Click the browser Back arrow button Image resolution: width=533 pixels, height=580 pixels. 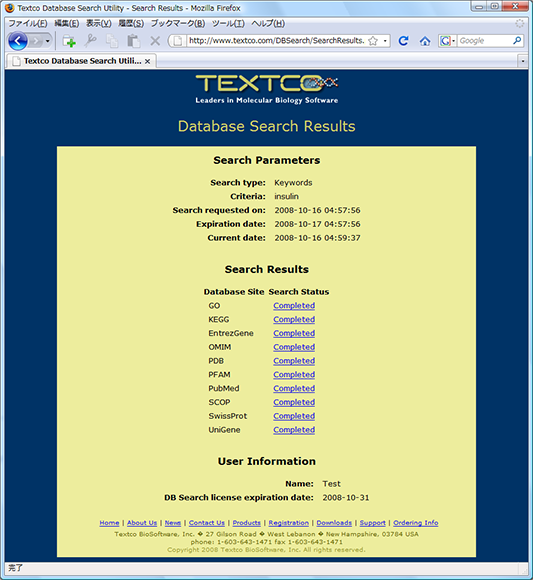[18, 41]
